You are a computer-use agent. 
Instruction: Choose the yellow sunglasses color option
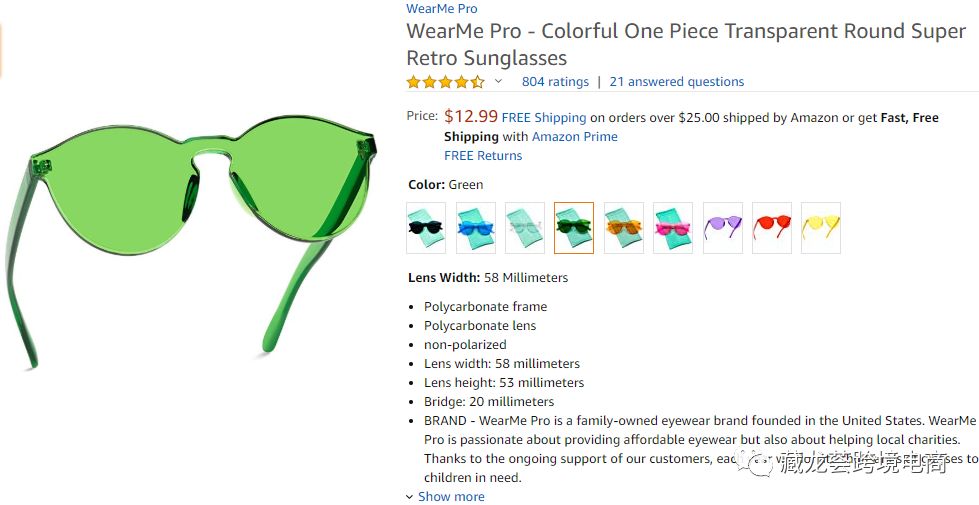(x=820, y=228)
